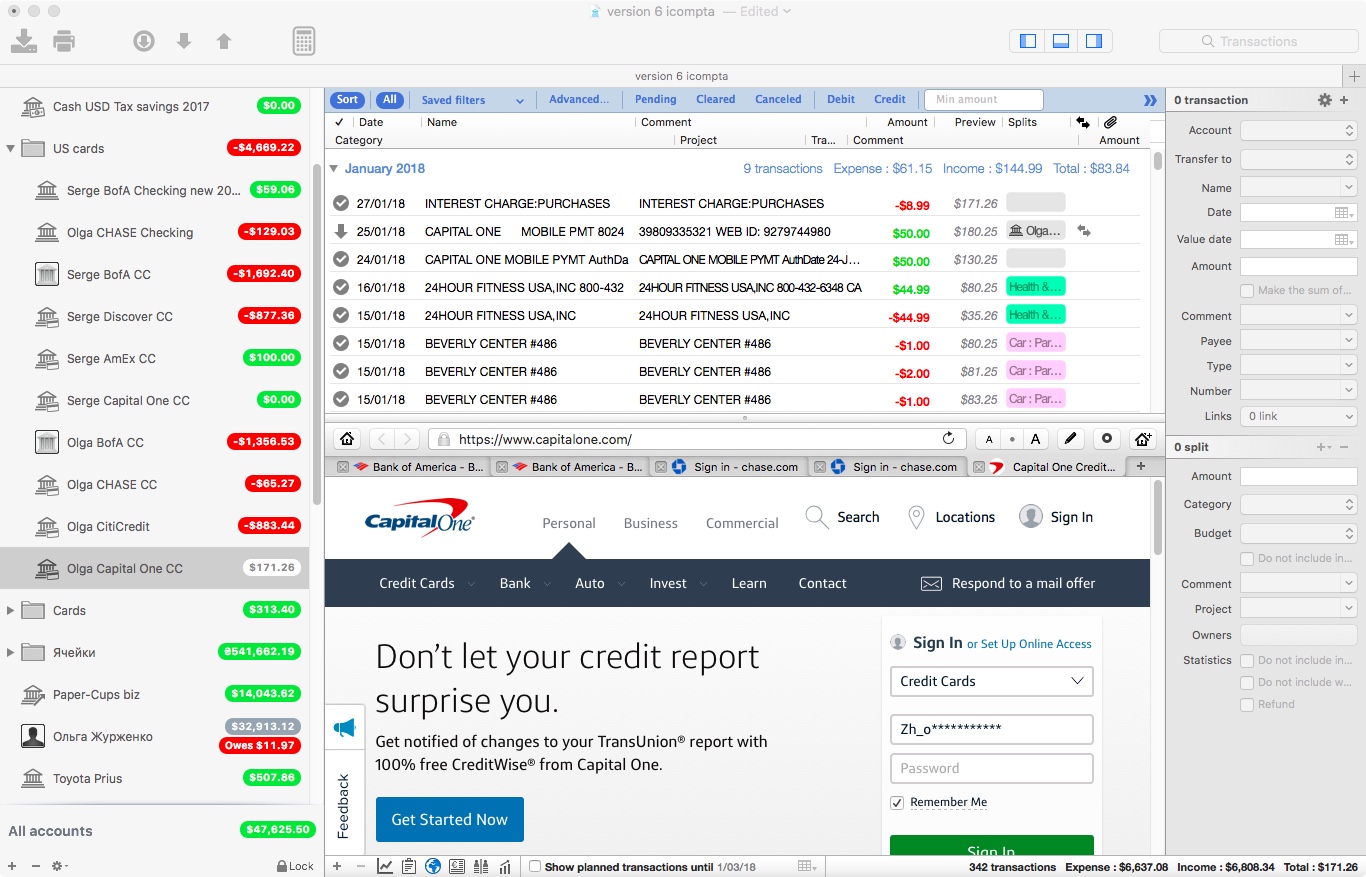Toggle cleared check on 24HOUR FITNESS USA,INC 800-432 row

[341, 287]
